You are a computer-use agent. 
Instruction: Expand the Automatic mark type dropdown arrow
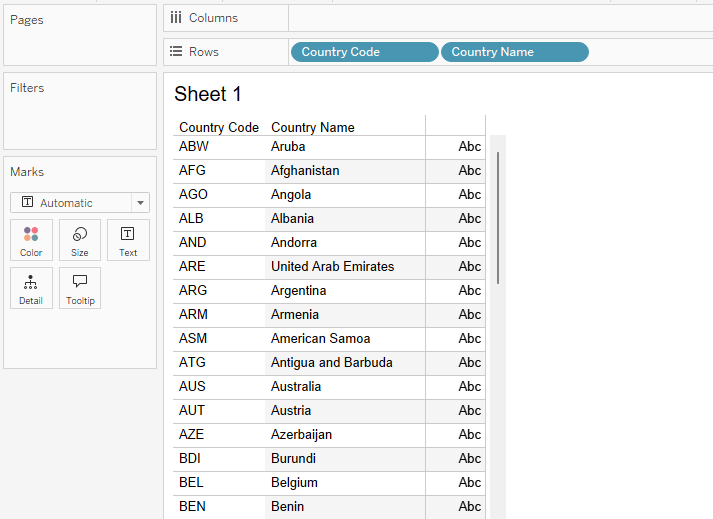[x=141, y=203]
